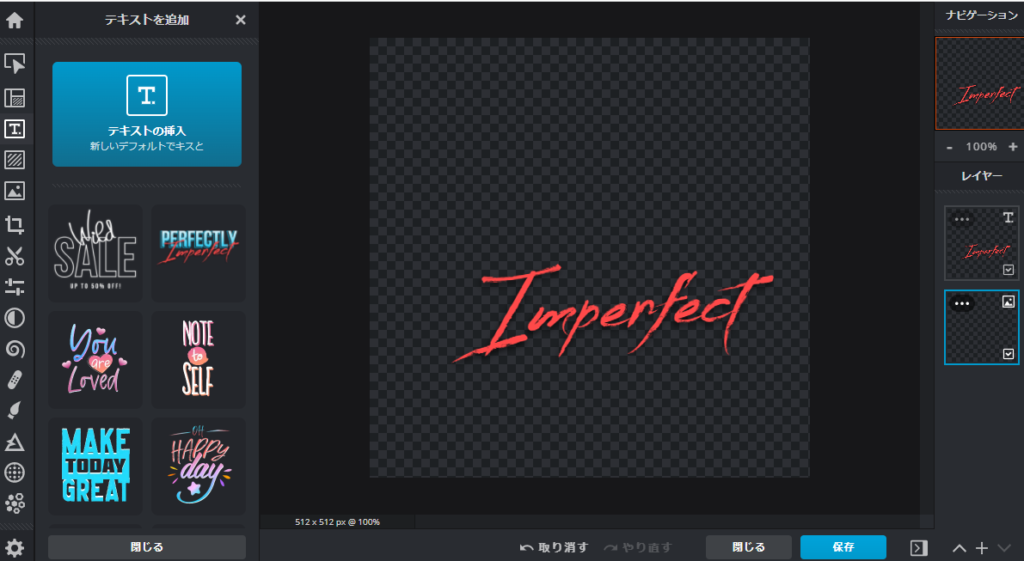Zoom in with plus in navigator
The height and width of the screenshot is (561, 1024).
(1013, 147)
